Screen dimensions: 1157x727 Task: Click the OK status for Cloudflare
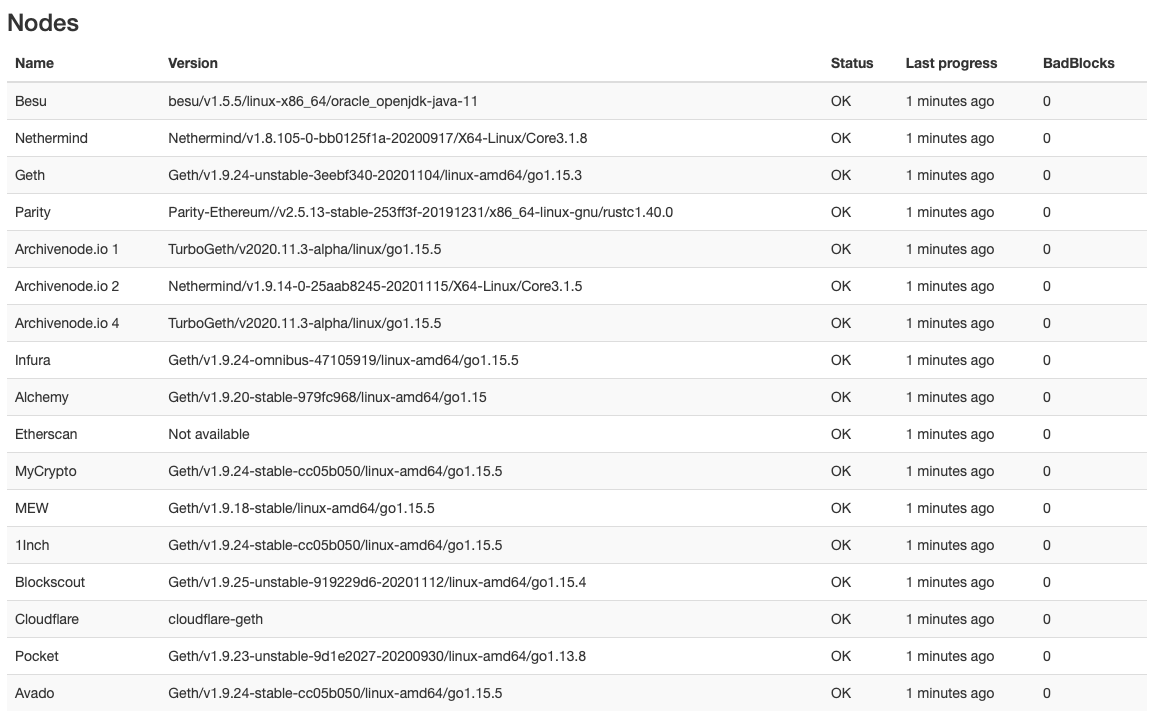click(840, 619)
